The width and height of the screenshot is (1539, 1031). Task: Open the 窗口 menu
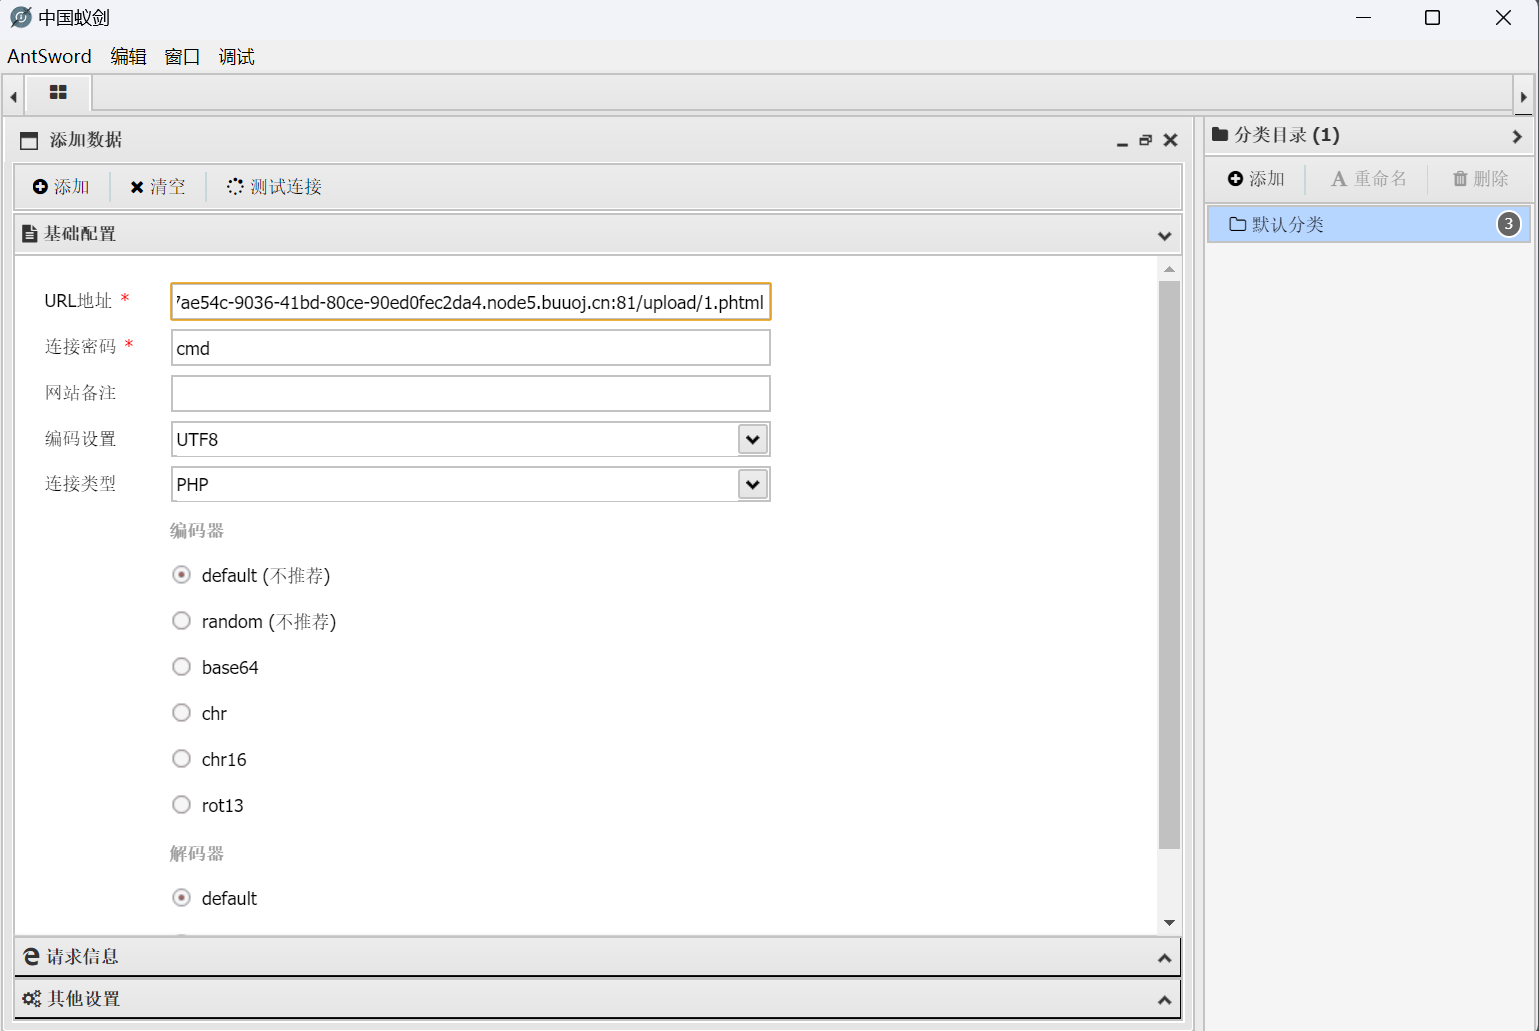click(182, 56)
